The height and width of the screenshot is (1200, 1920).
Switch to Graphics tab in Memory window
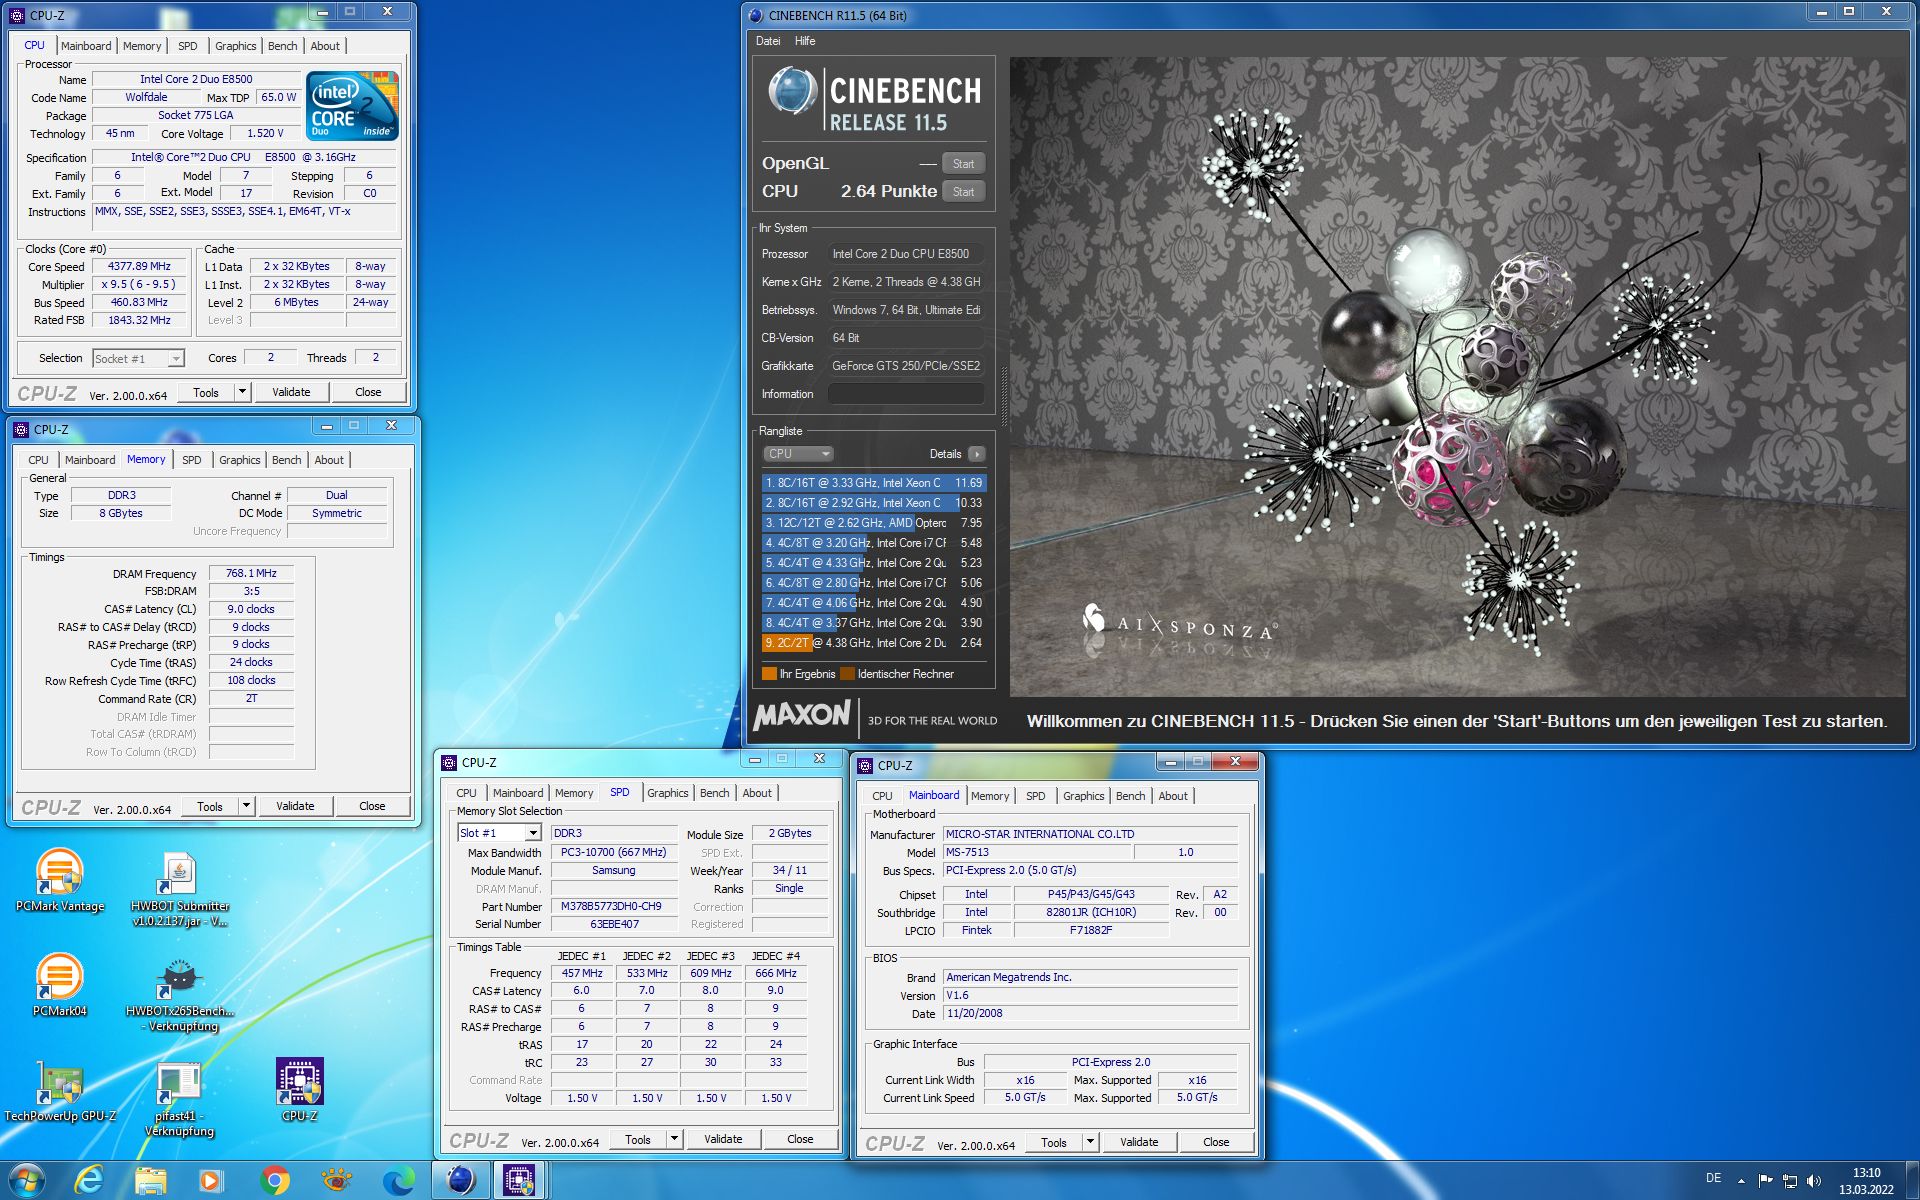pos(240,460)
